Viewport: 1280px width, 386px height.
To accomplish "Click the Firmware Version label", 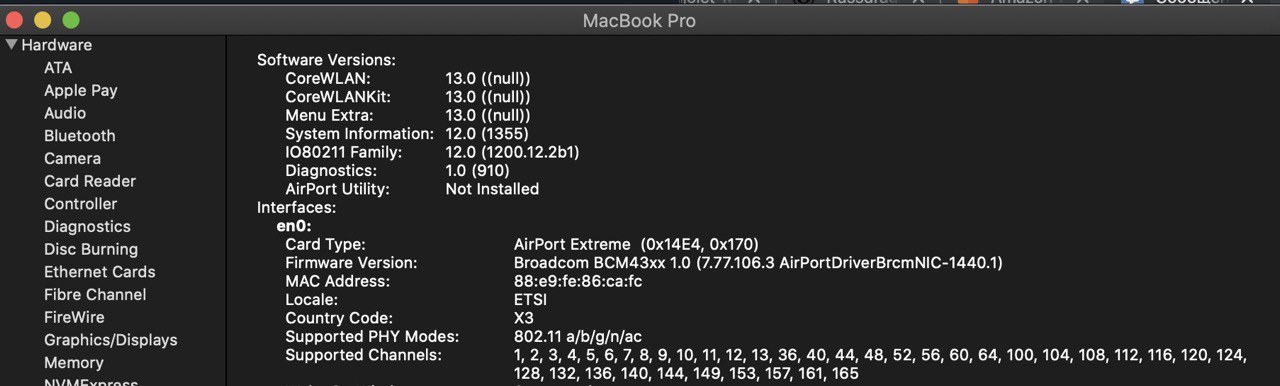I will coord(351,263).
